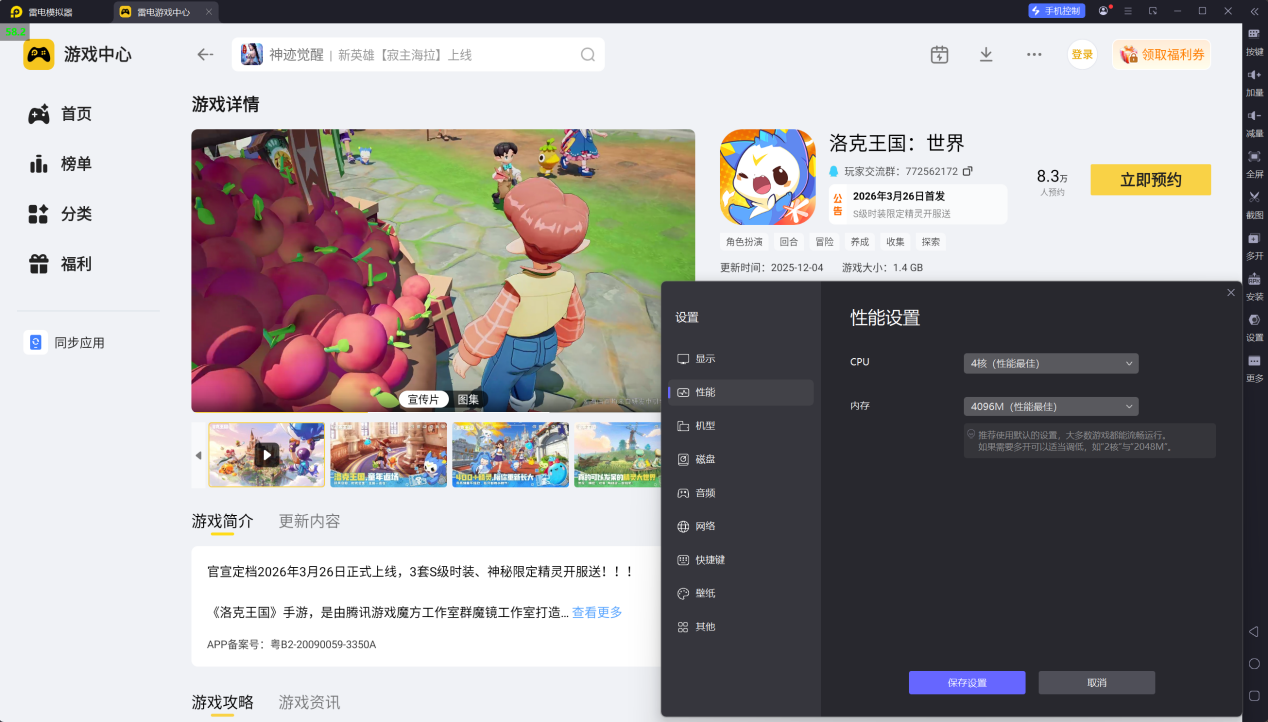The image size is (1268, 722).
Task: Select 快捷键 in settings menu
Action: point(741,559)
